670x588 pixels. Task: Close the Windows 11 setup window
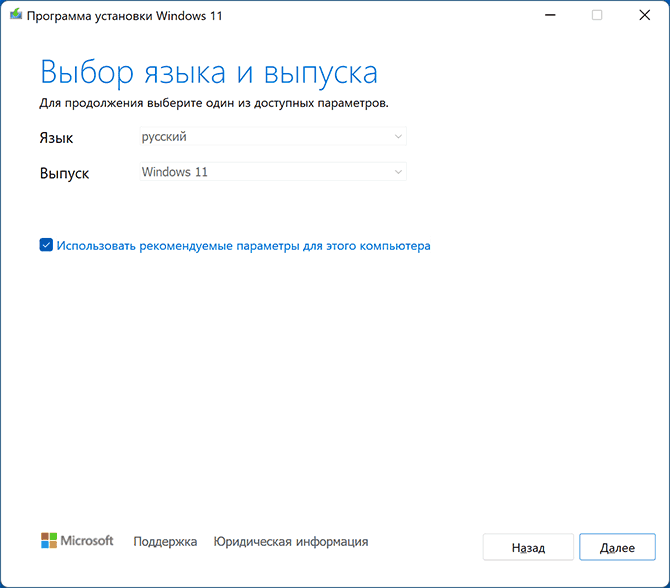(x=644, y=15)
